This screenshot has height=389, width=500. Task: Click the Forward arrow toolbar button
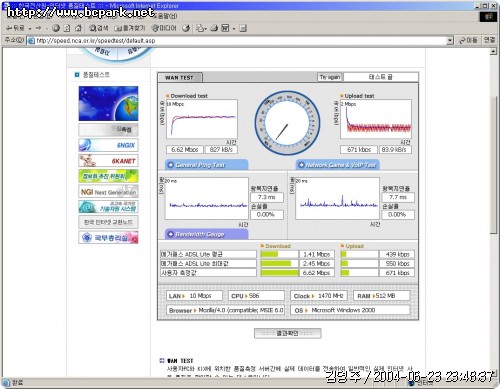(x=39, y=28)
